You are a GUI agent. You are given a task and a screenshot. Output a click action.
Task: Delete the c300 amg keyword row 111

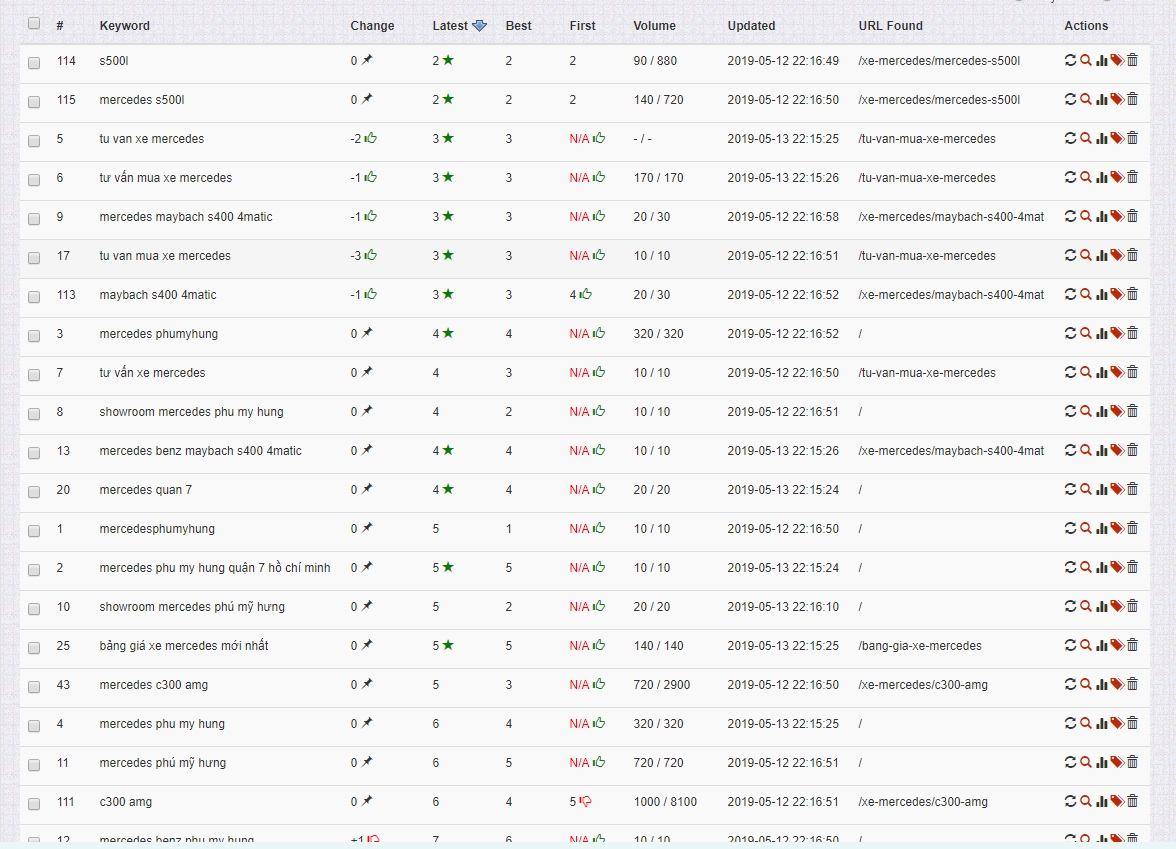(1132, 802)
